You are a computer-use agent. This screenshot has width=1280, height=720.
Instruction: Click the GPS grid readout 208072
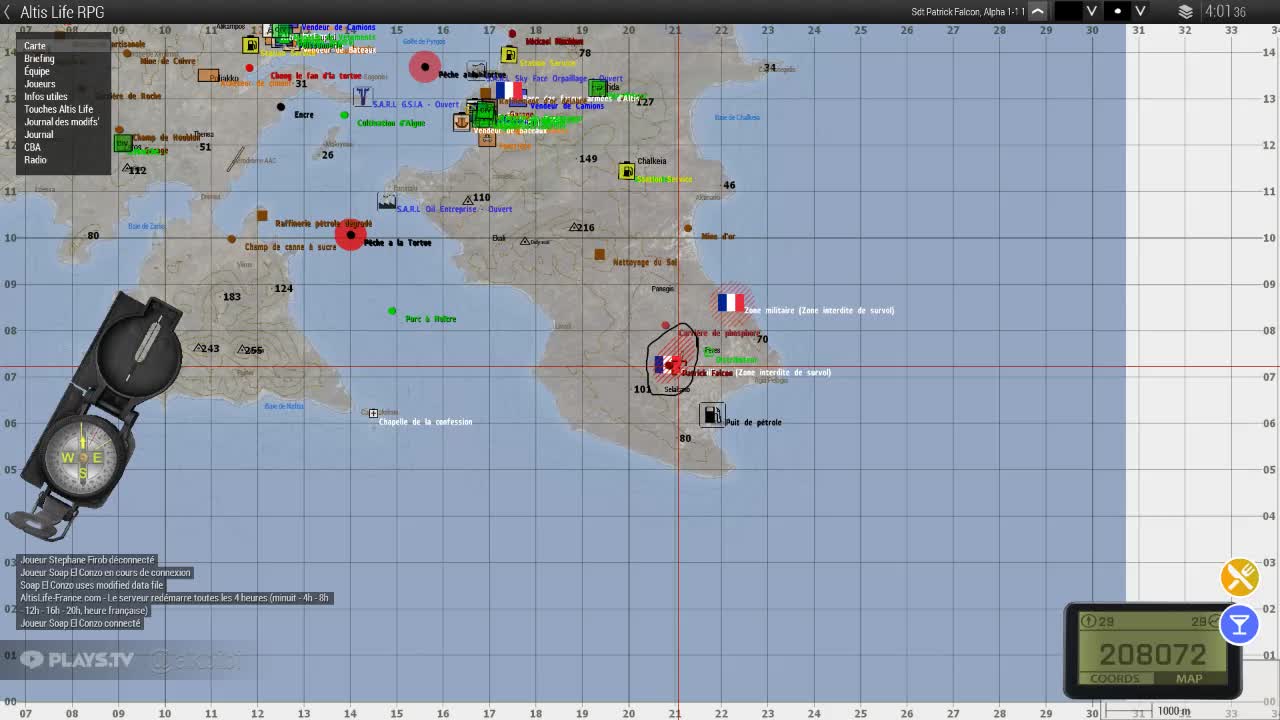1153,654
